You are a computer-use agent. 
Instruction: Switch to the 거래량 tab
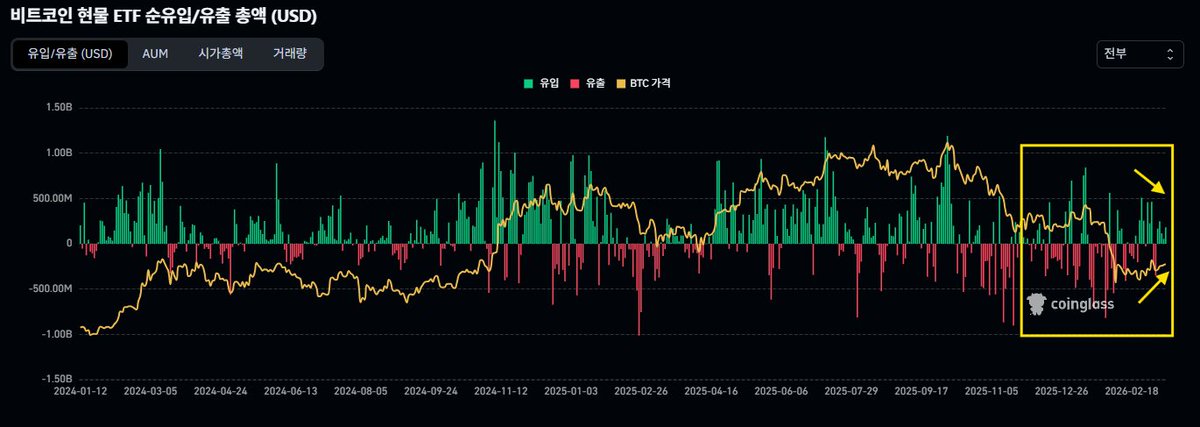(x=290, y=54)
